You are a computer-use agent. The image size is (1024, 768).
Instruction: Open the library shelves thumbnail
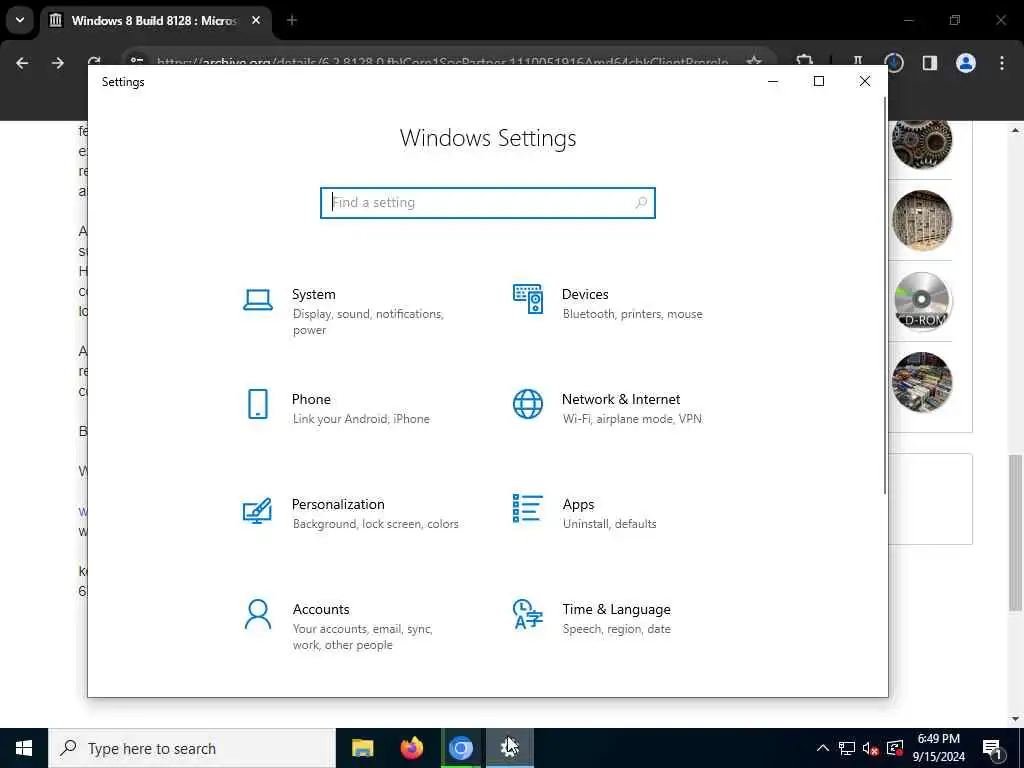click(922, 221)
